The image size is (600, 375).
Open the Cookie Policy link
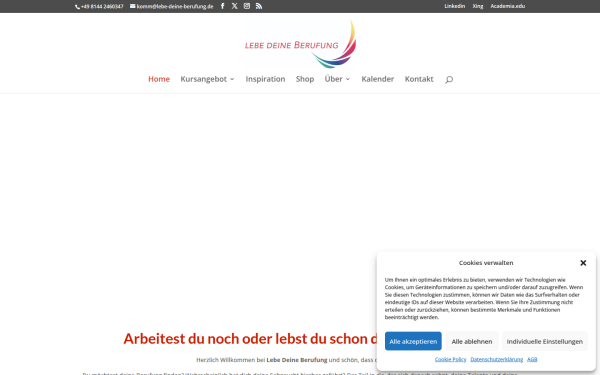[450, 359]
